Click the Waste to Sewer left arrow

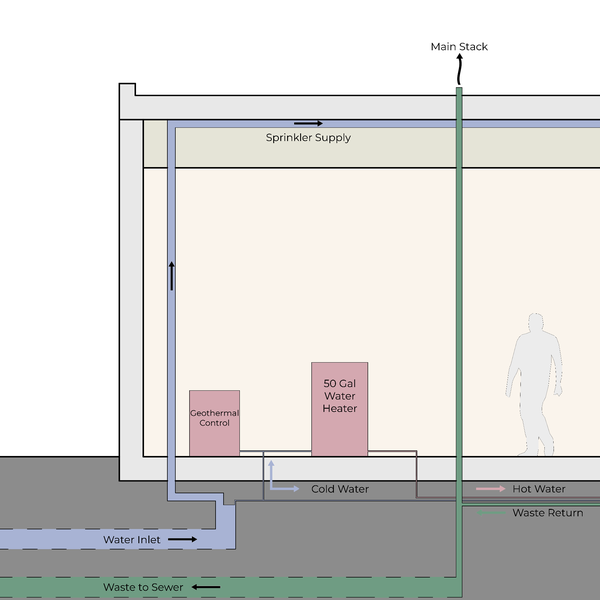[207, 587]
